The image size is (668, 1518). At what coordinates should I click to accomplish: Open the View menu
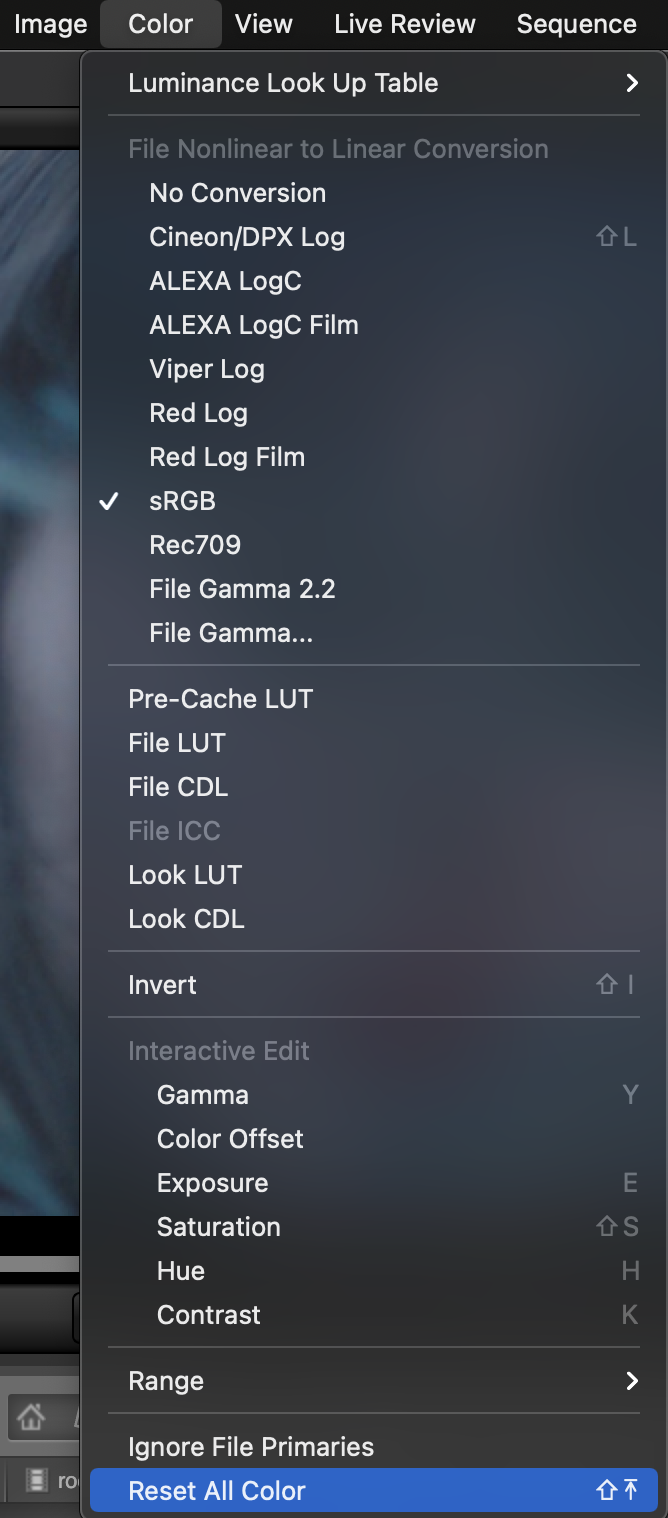[x=264, y=24]
